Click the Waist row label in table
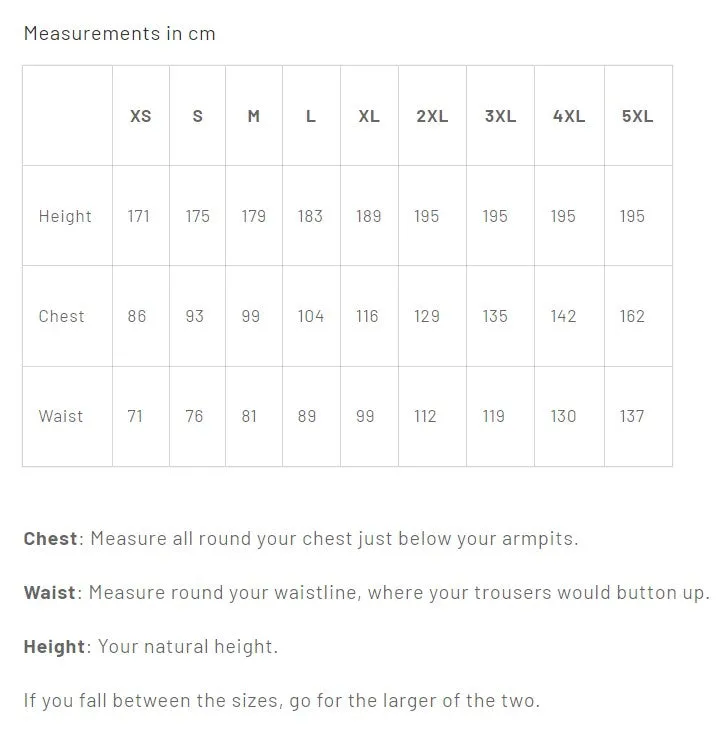 point(61,417)
